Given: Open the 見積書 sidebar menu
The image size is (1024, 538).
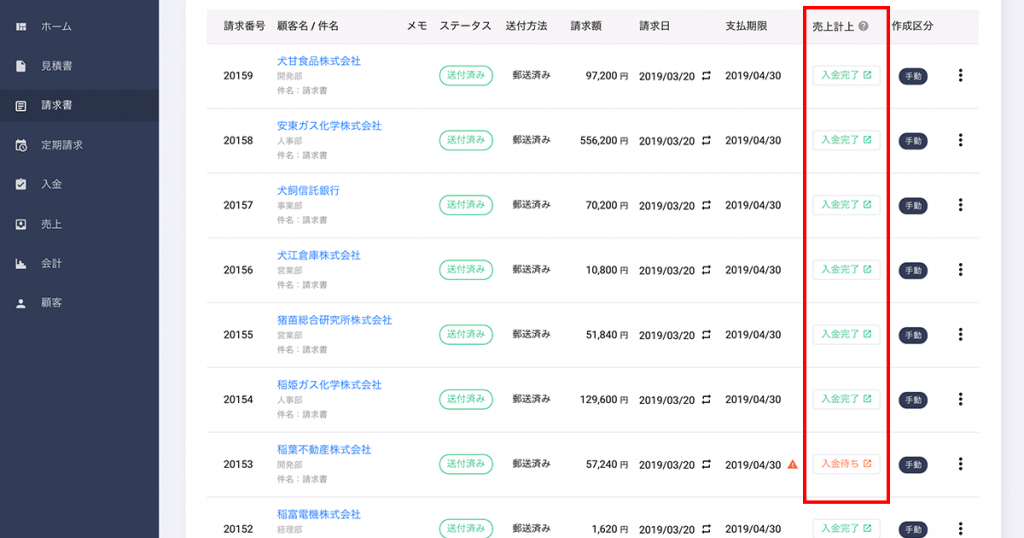Looking at the screenshot, I should click(79, 66).
